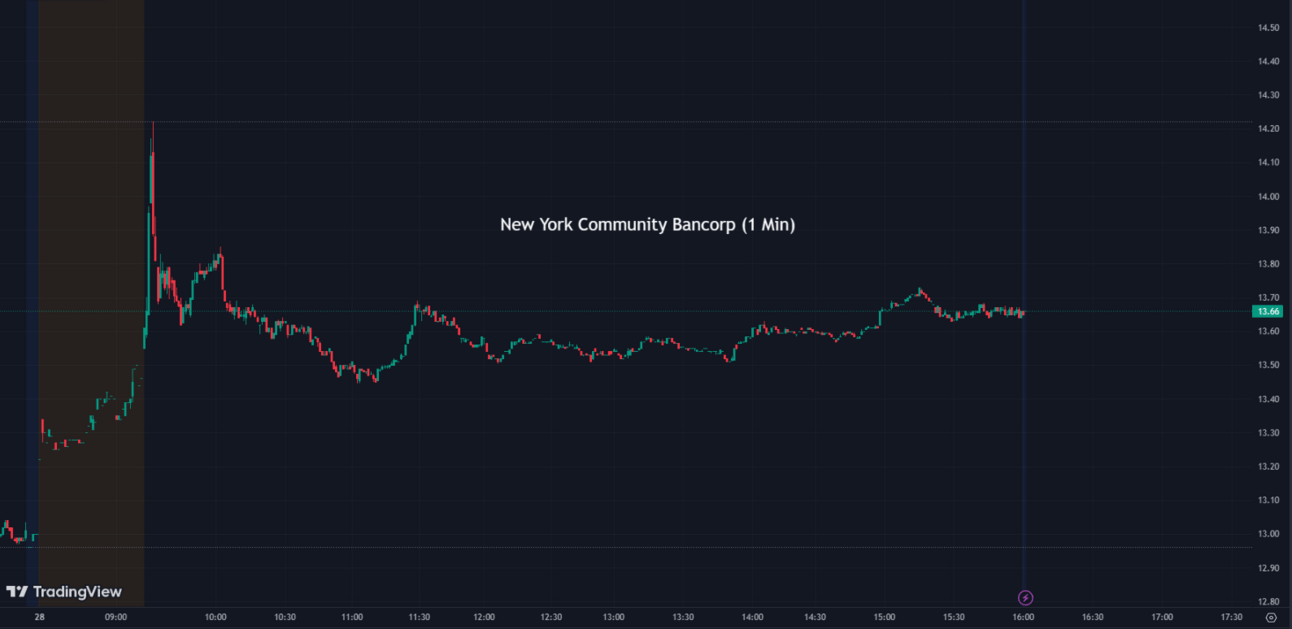Click the 14.30 price axis label
Viewport: 1292px width, 629px height.
pyautogui.click(x=1268, y=95)
